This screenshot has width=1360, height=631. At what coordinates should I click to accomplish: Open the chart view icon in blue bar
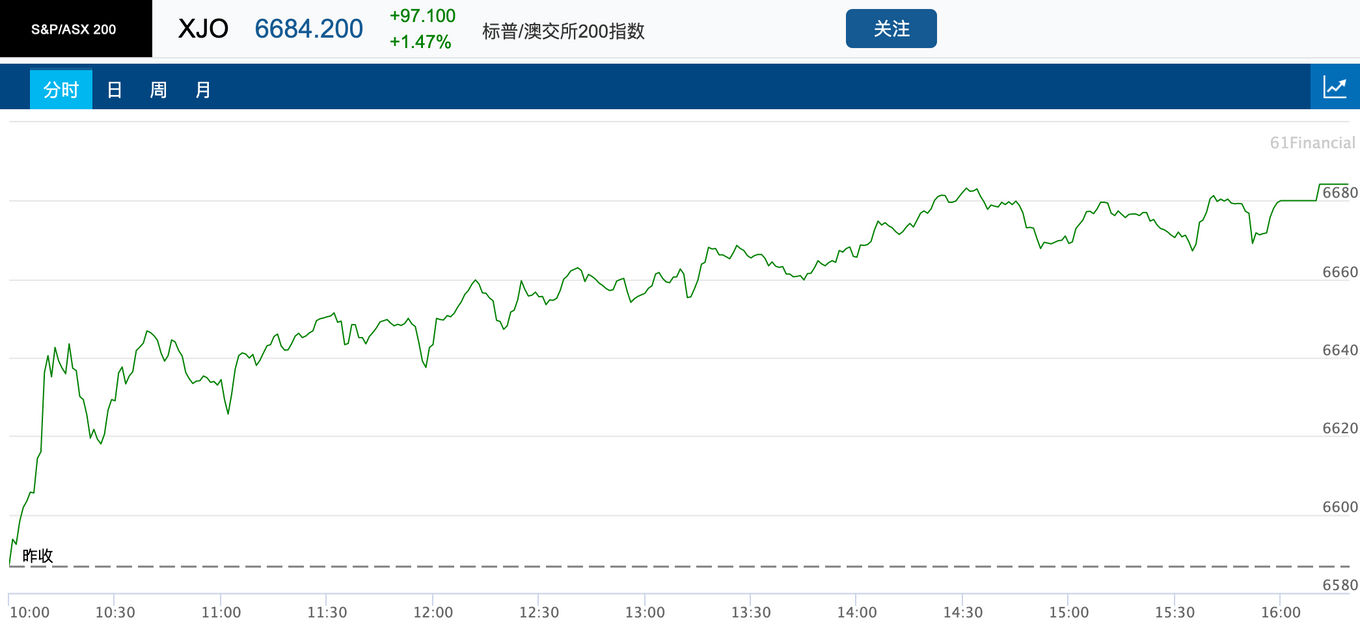point(1335,87)
